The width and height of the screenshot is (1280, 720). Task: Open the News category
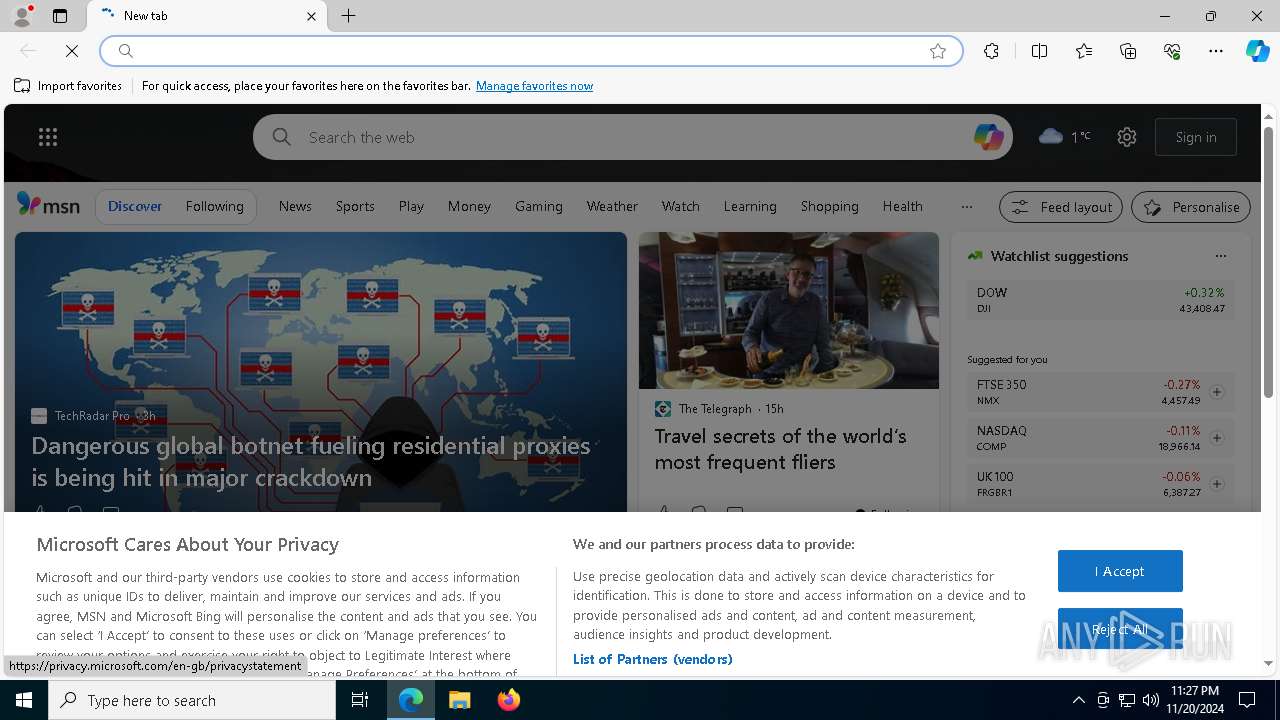click(295, 206)
